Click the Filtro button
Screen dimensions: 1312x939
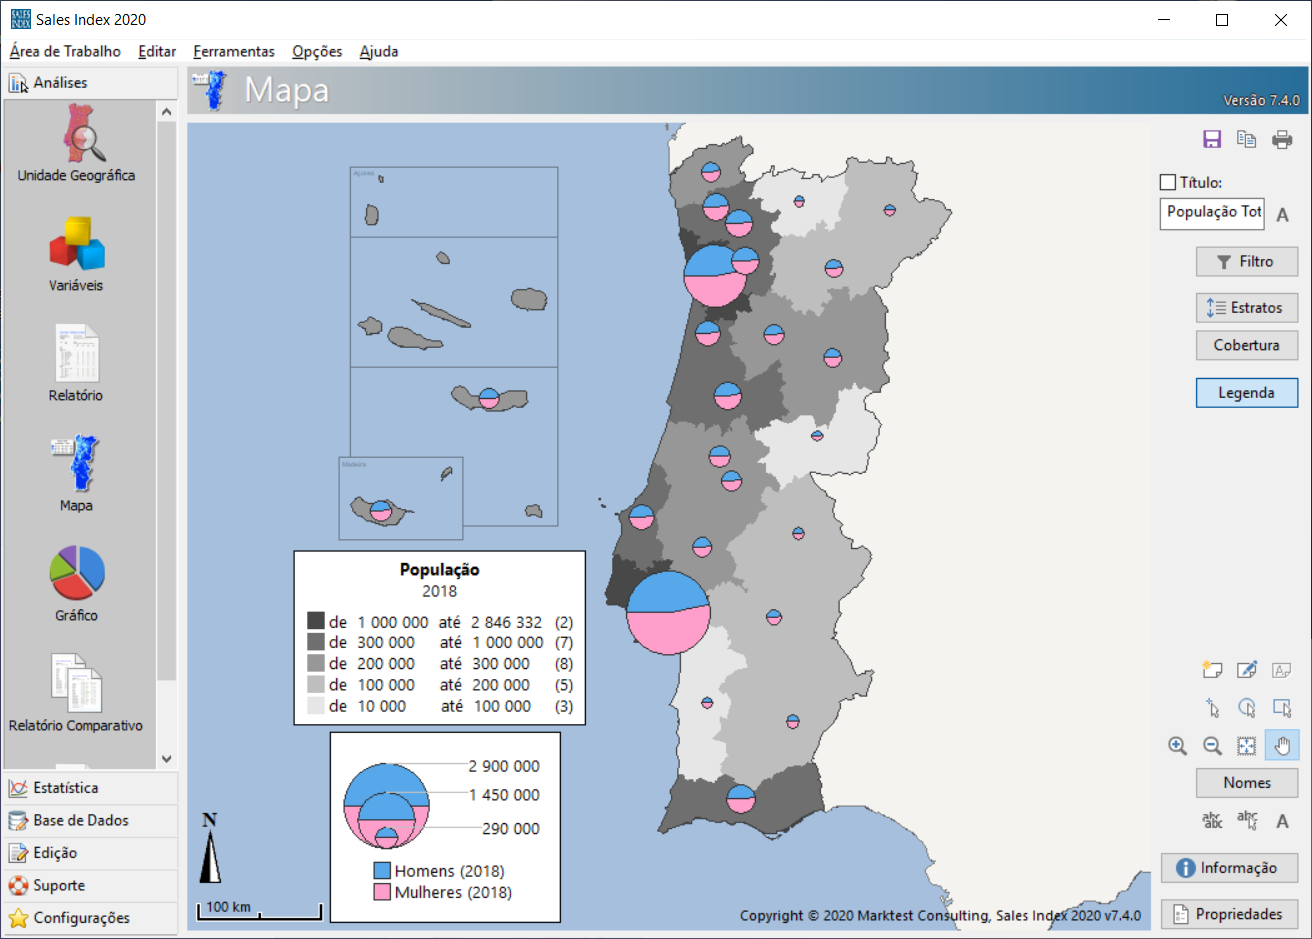(x=1247, y=262)
